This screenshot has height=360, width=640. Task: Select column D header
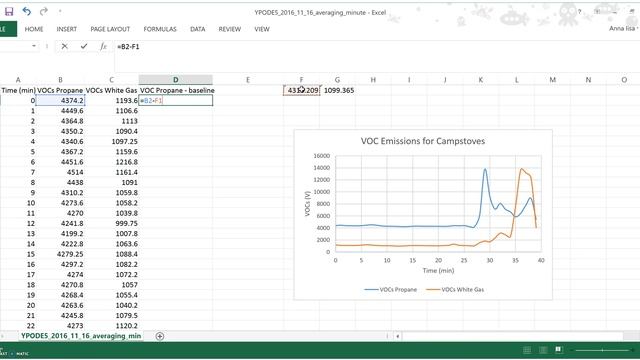(x=176, y=80)
